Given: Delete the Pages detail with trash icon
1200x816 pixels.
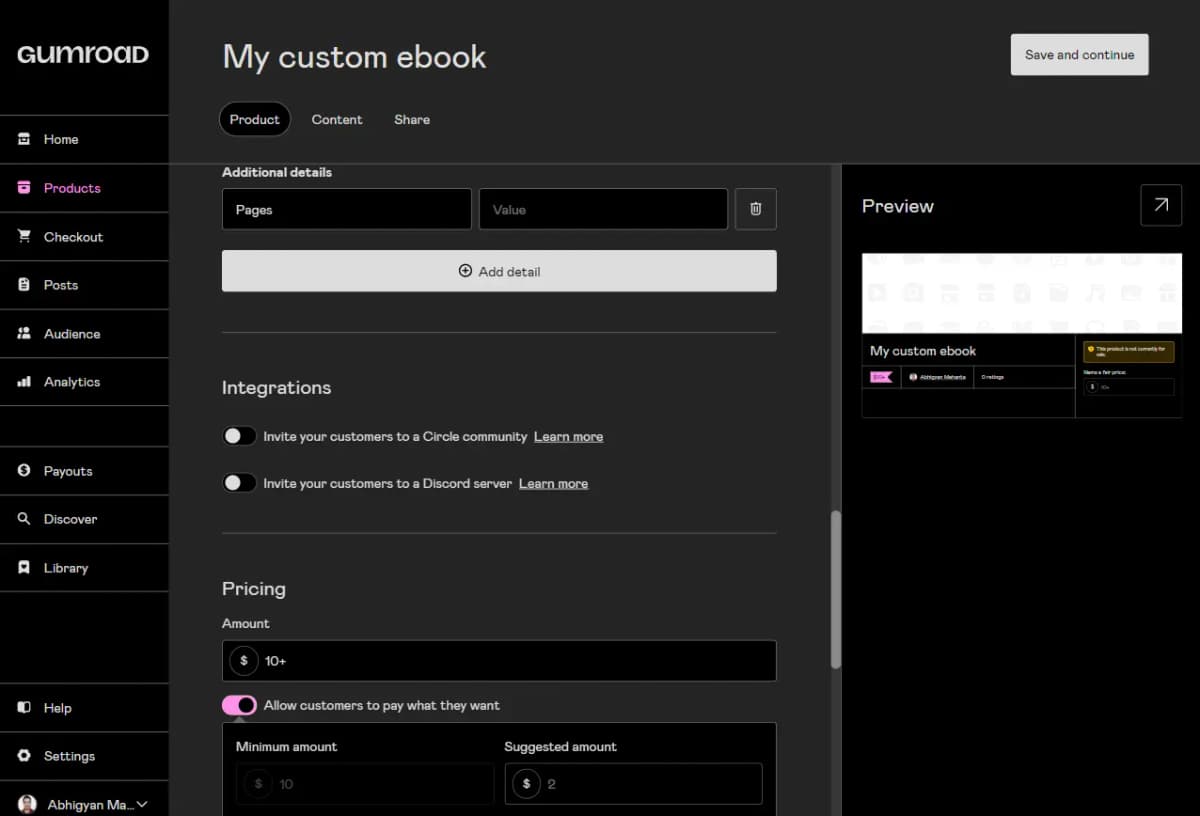Looking at the screenshot, I should 756,209.
